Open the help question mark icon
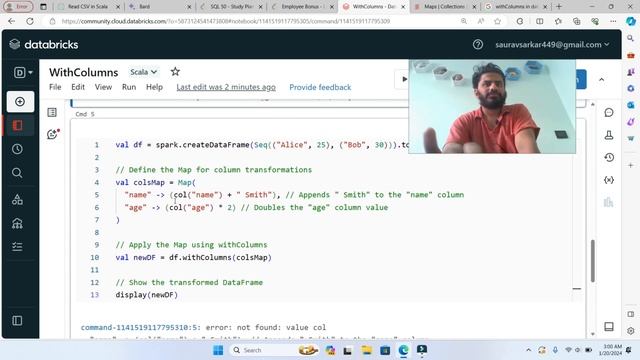Image resolution: width=640 pixels, height=360 pixels. pos(478,44)
